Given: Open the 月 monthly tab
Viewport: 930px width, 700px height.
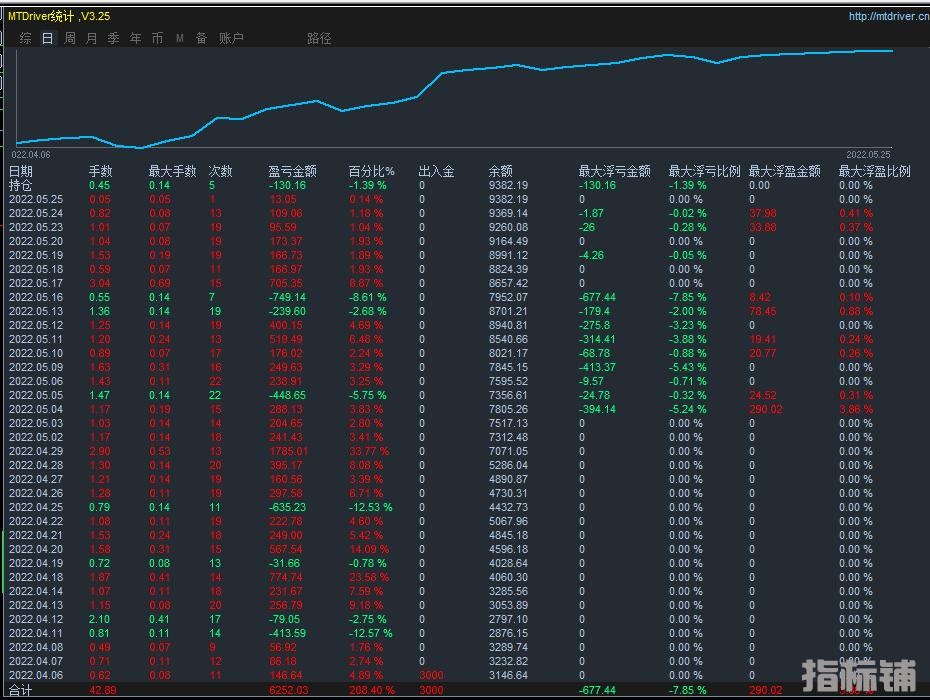Looking at the screenshot, I should click(x=91, y=39).
